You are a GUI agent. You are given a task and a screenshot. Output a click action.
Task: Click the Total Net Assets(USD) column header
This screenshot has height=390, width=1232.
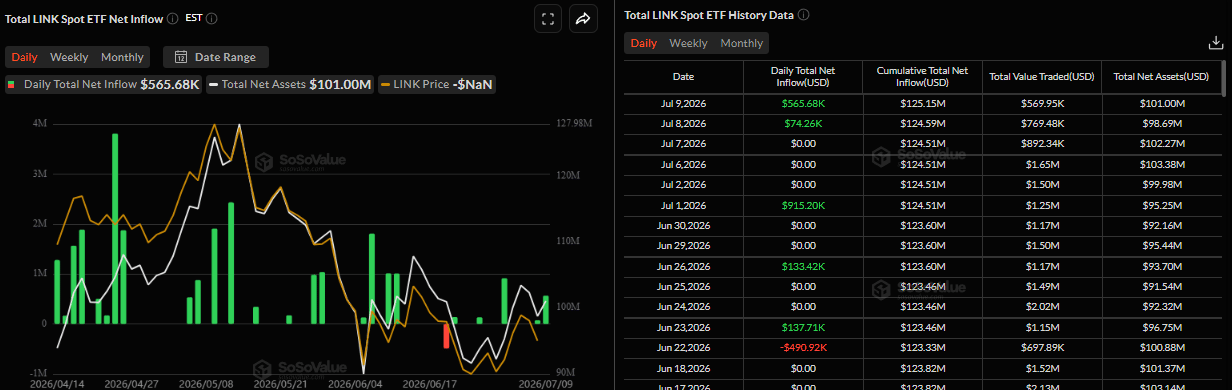click(1162, 76)
